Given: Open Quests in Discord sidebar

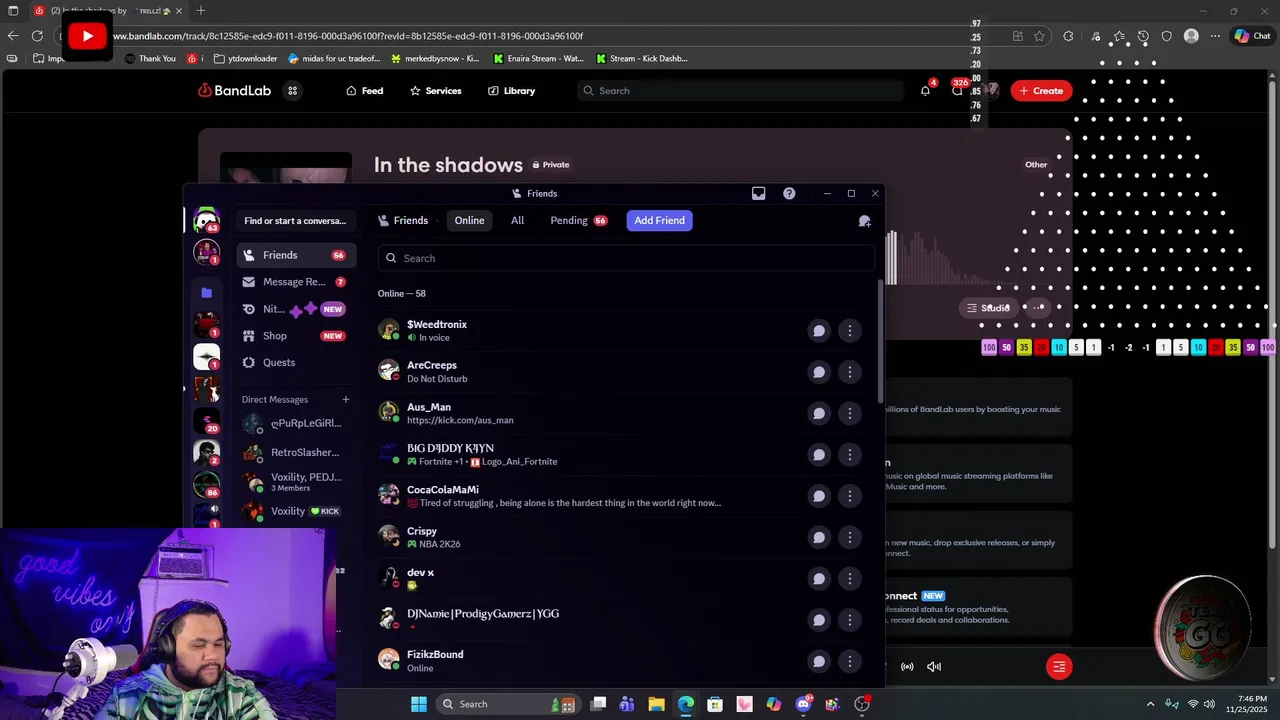Looking at the screenshot, I should click(x=296, y=363).
